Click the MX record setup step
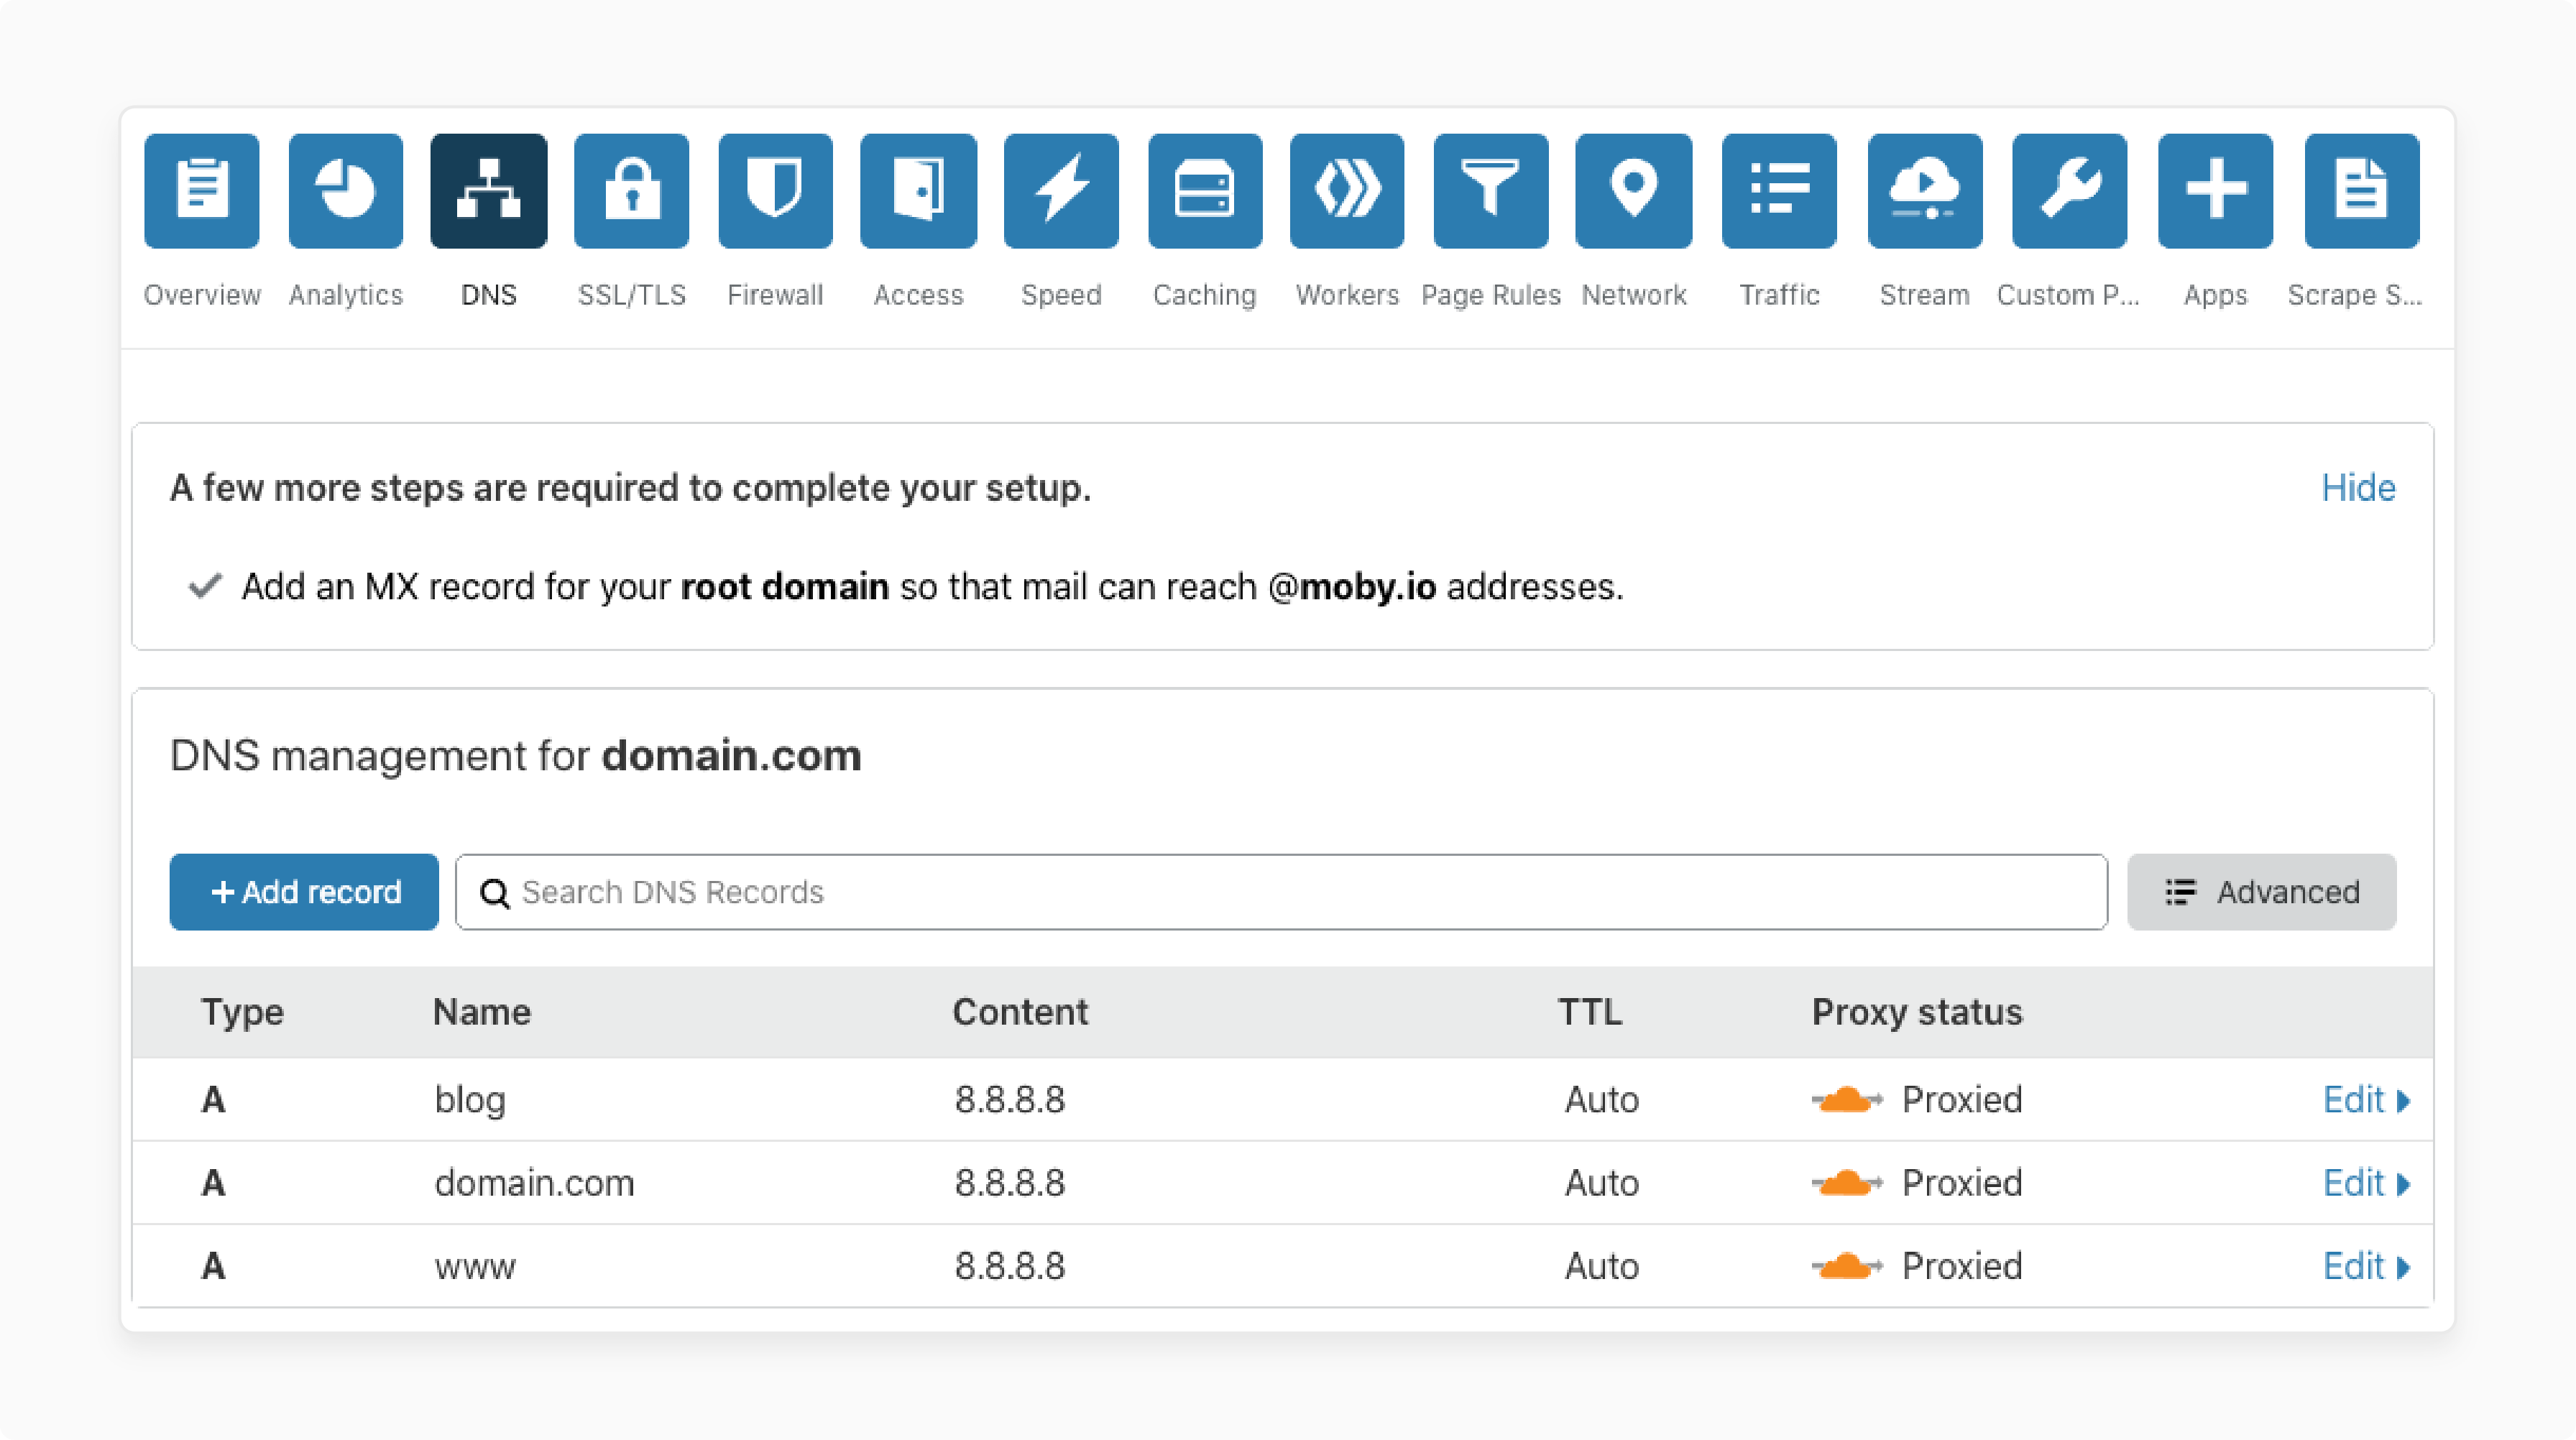The height and width of the screenshot is (1440, 2576). 906,586
